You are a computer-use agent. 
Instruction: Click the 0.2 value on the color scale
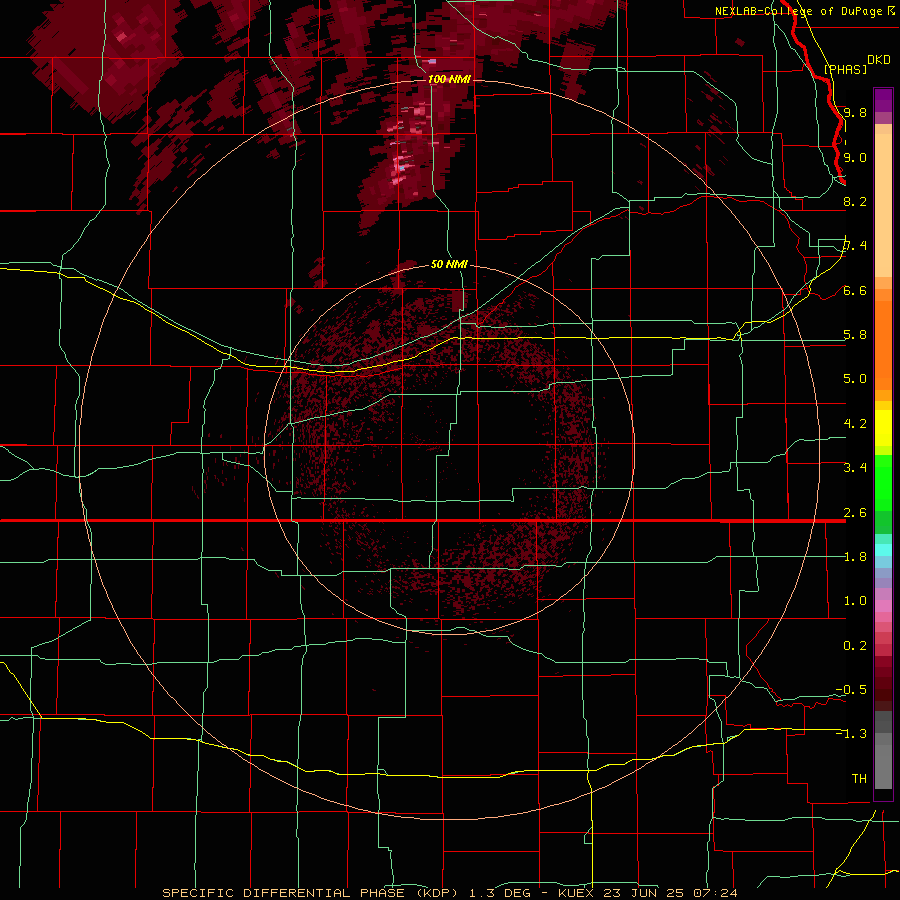point(855,646)
